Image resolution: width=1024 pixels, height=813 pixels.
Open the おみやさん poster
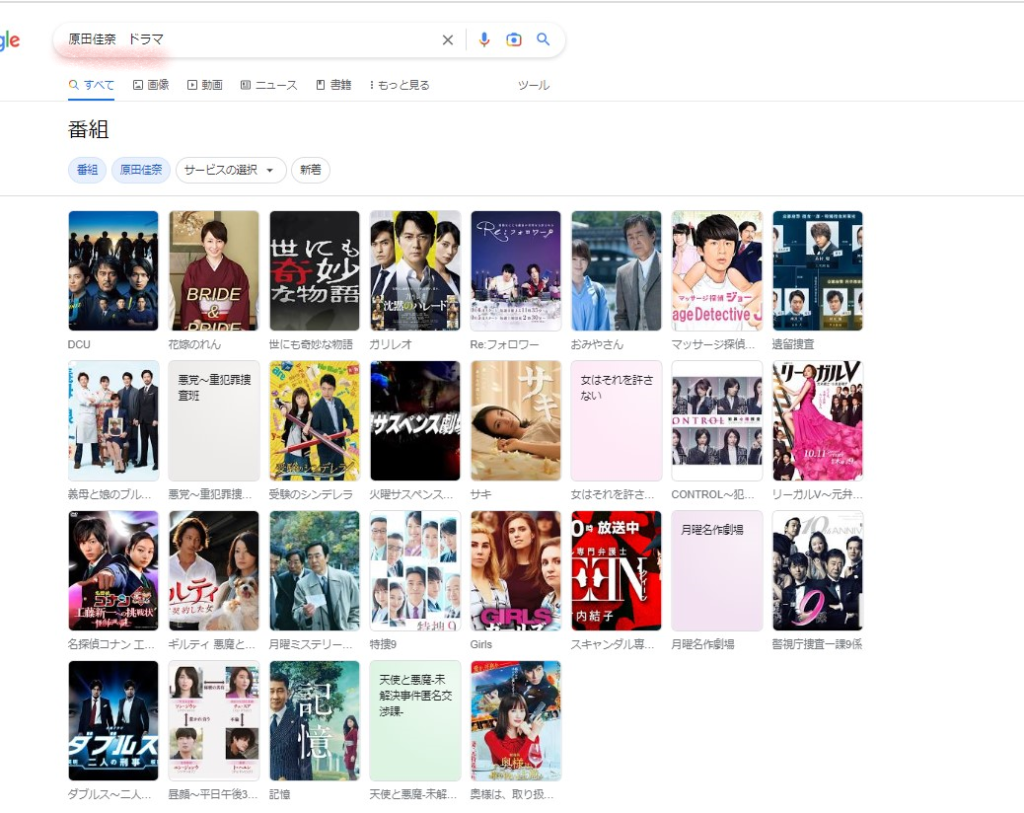(x=616, y=270)
